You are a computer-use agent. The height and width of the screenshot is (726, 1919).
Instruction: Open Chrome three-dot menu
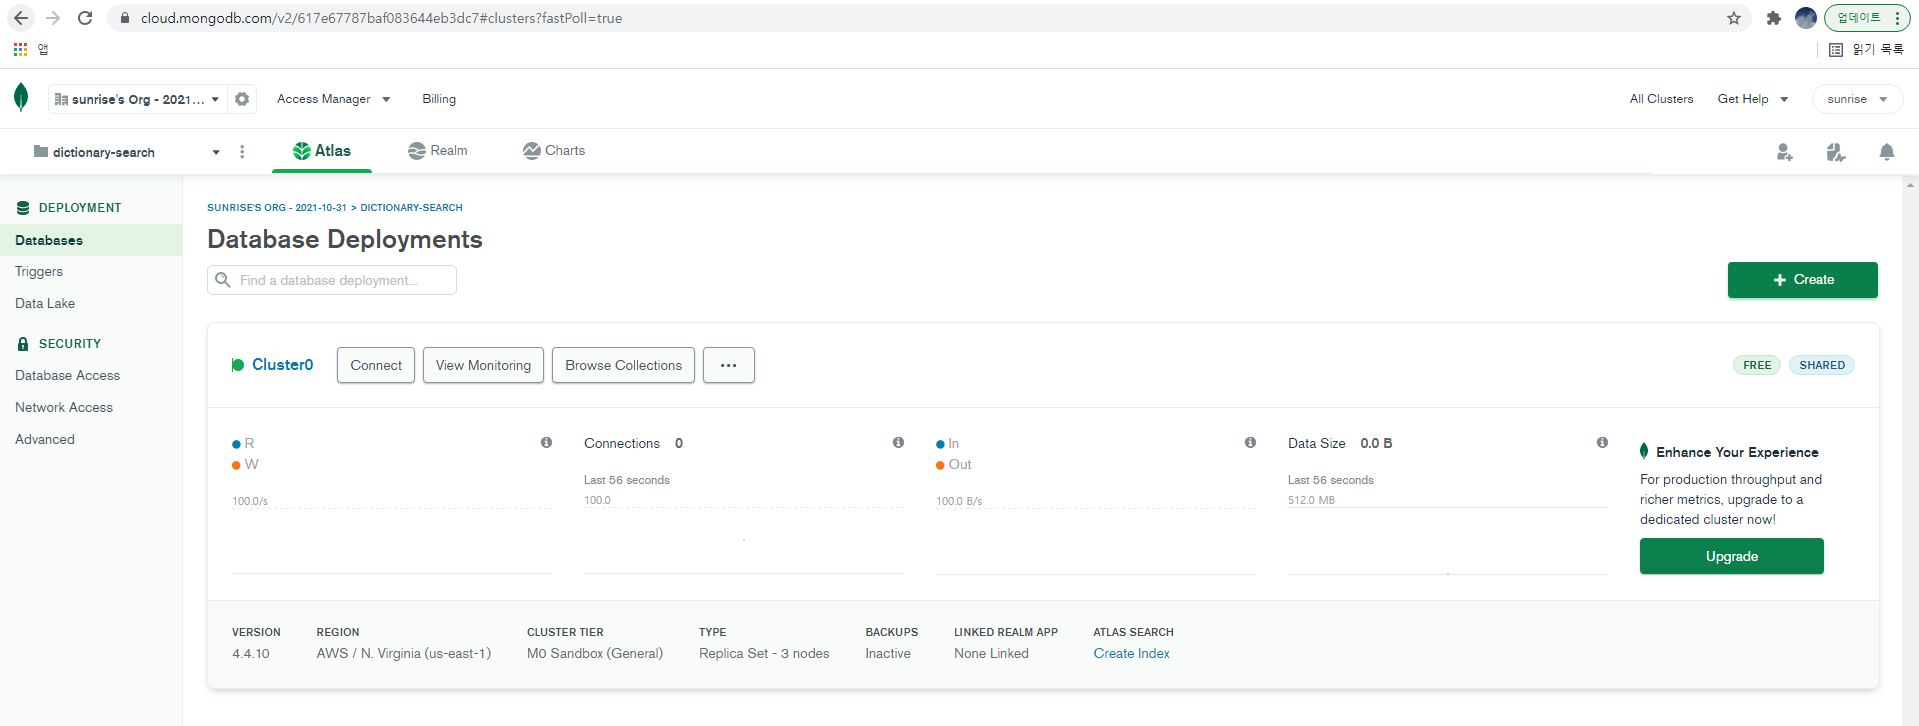coord(1897,18)
